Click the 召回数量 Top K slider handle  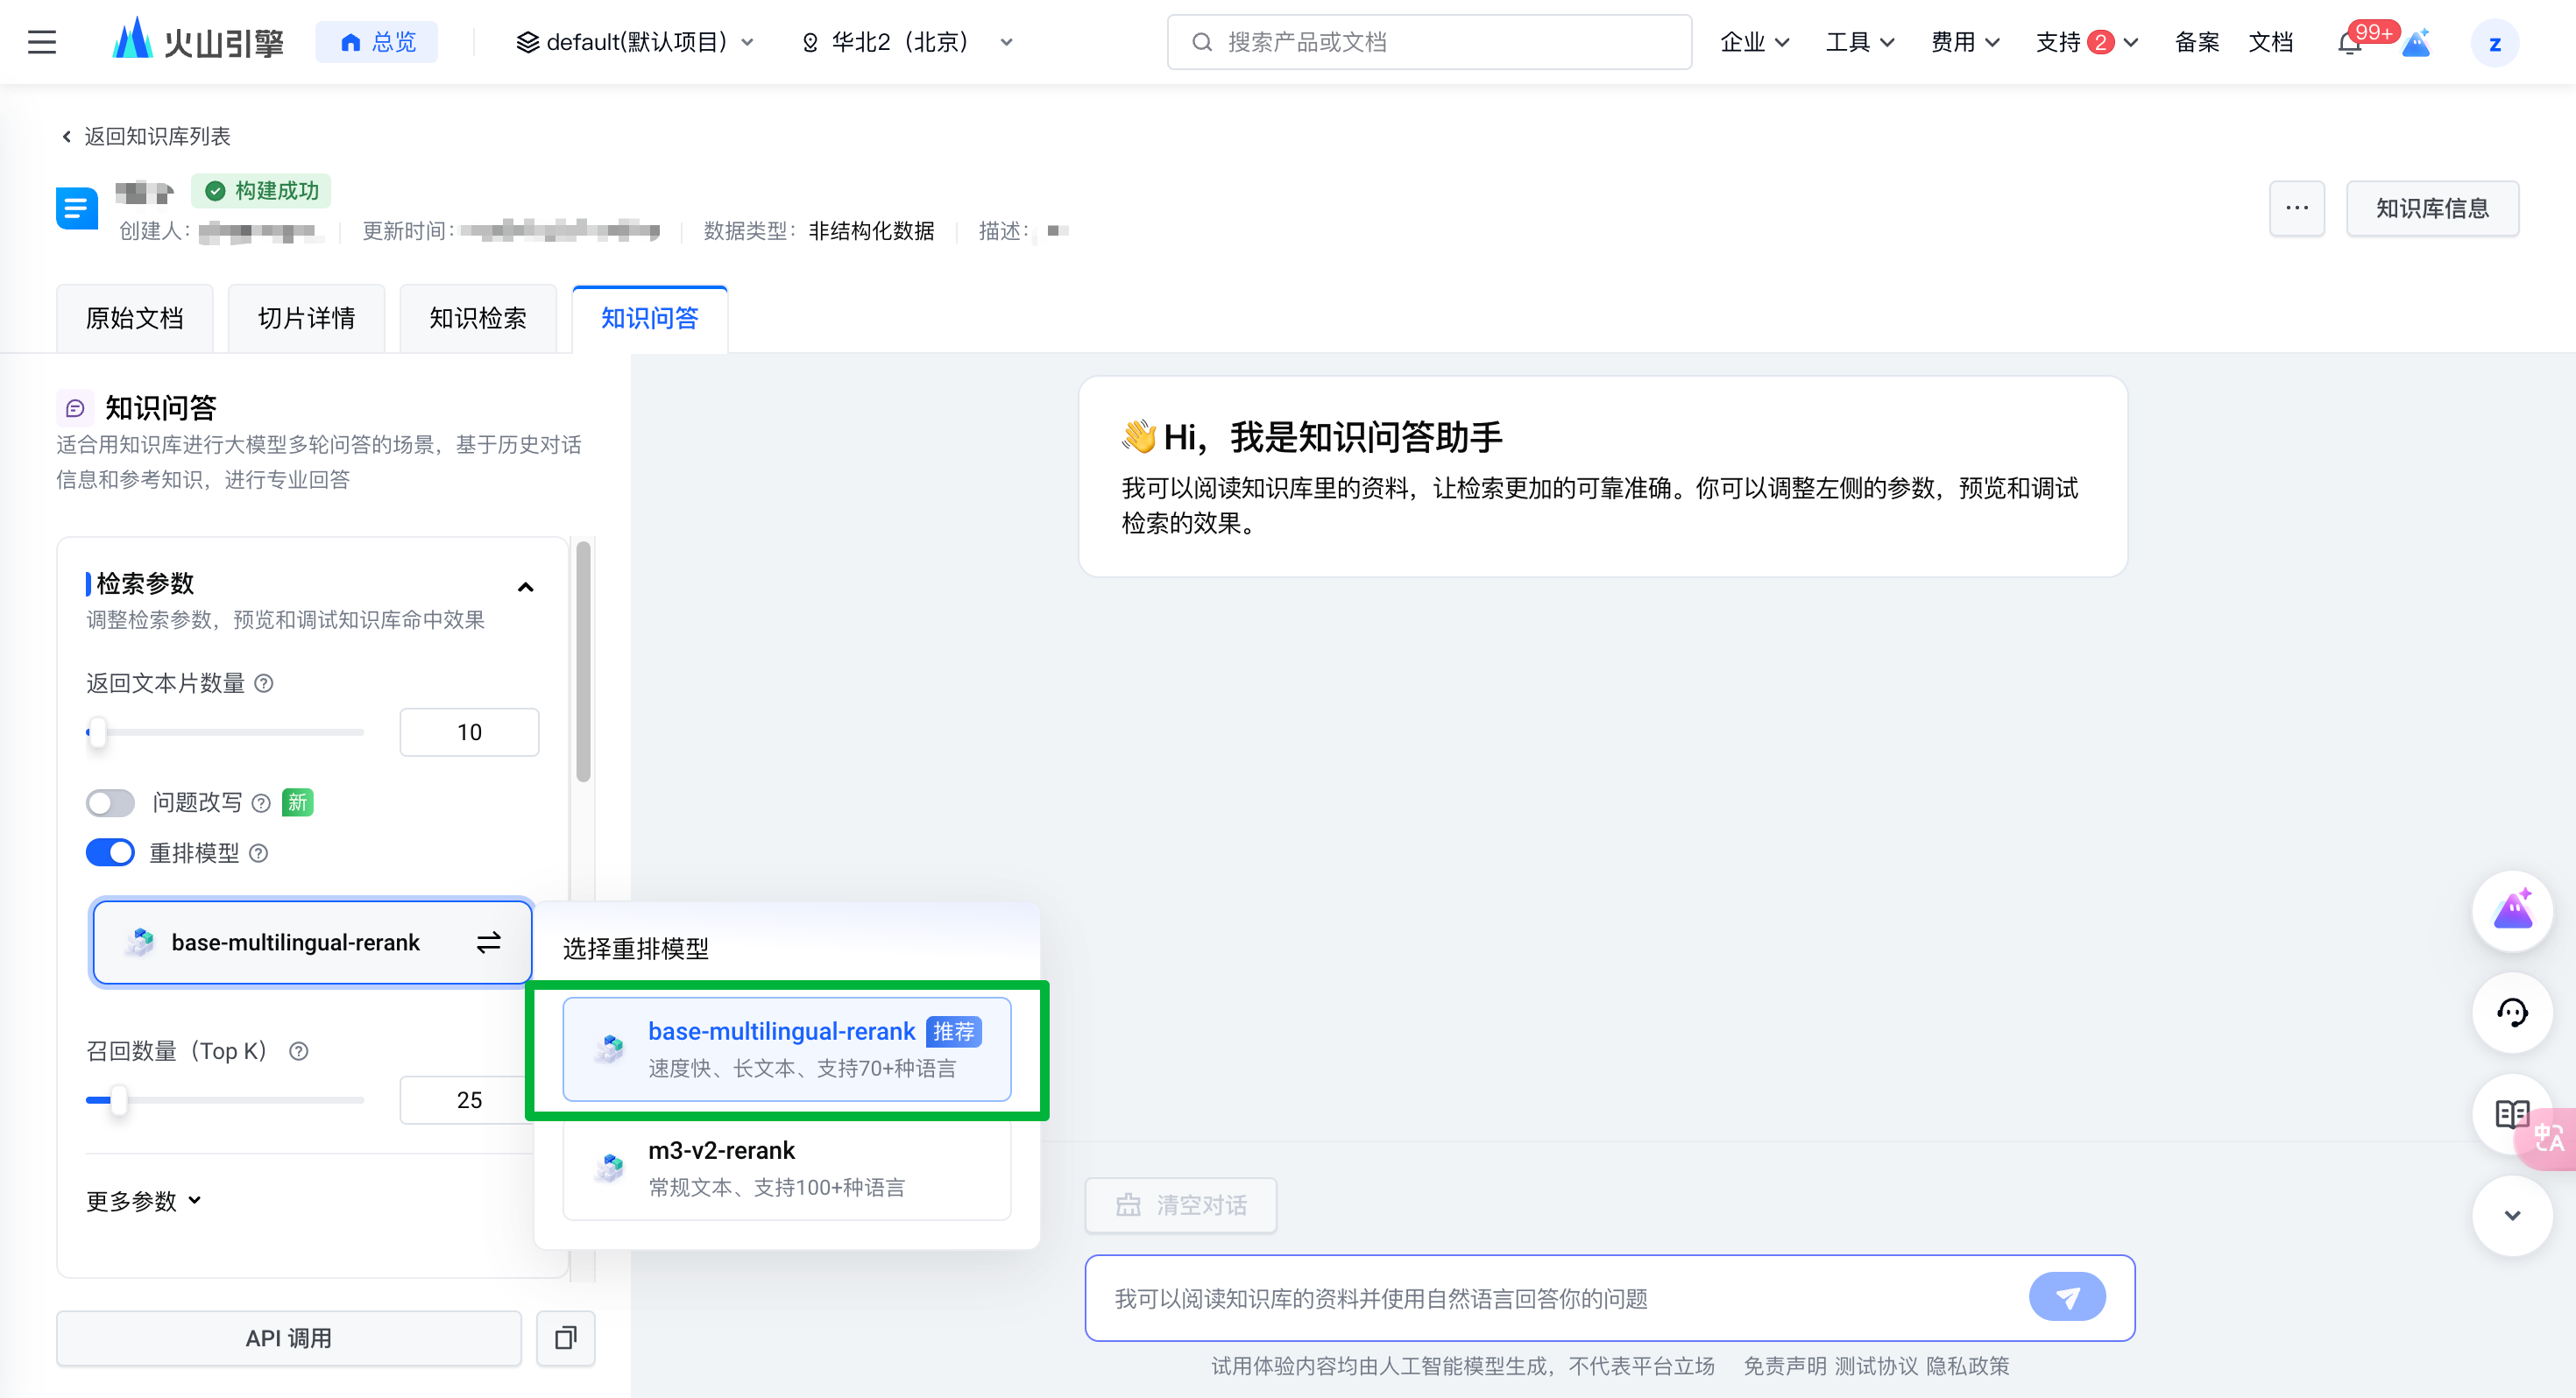119,1100
